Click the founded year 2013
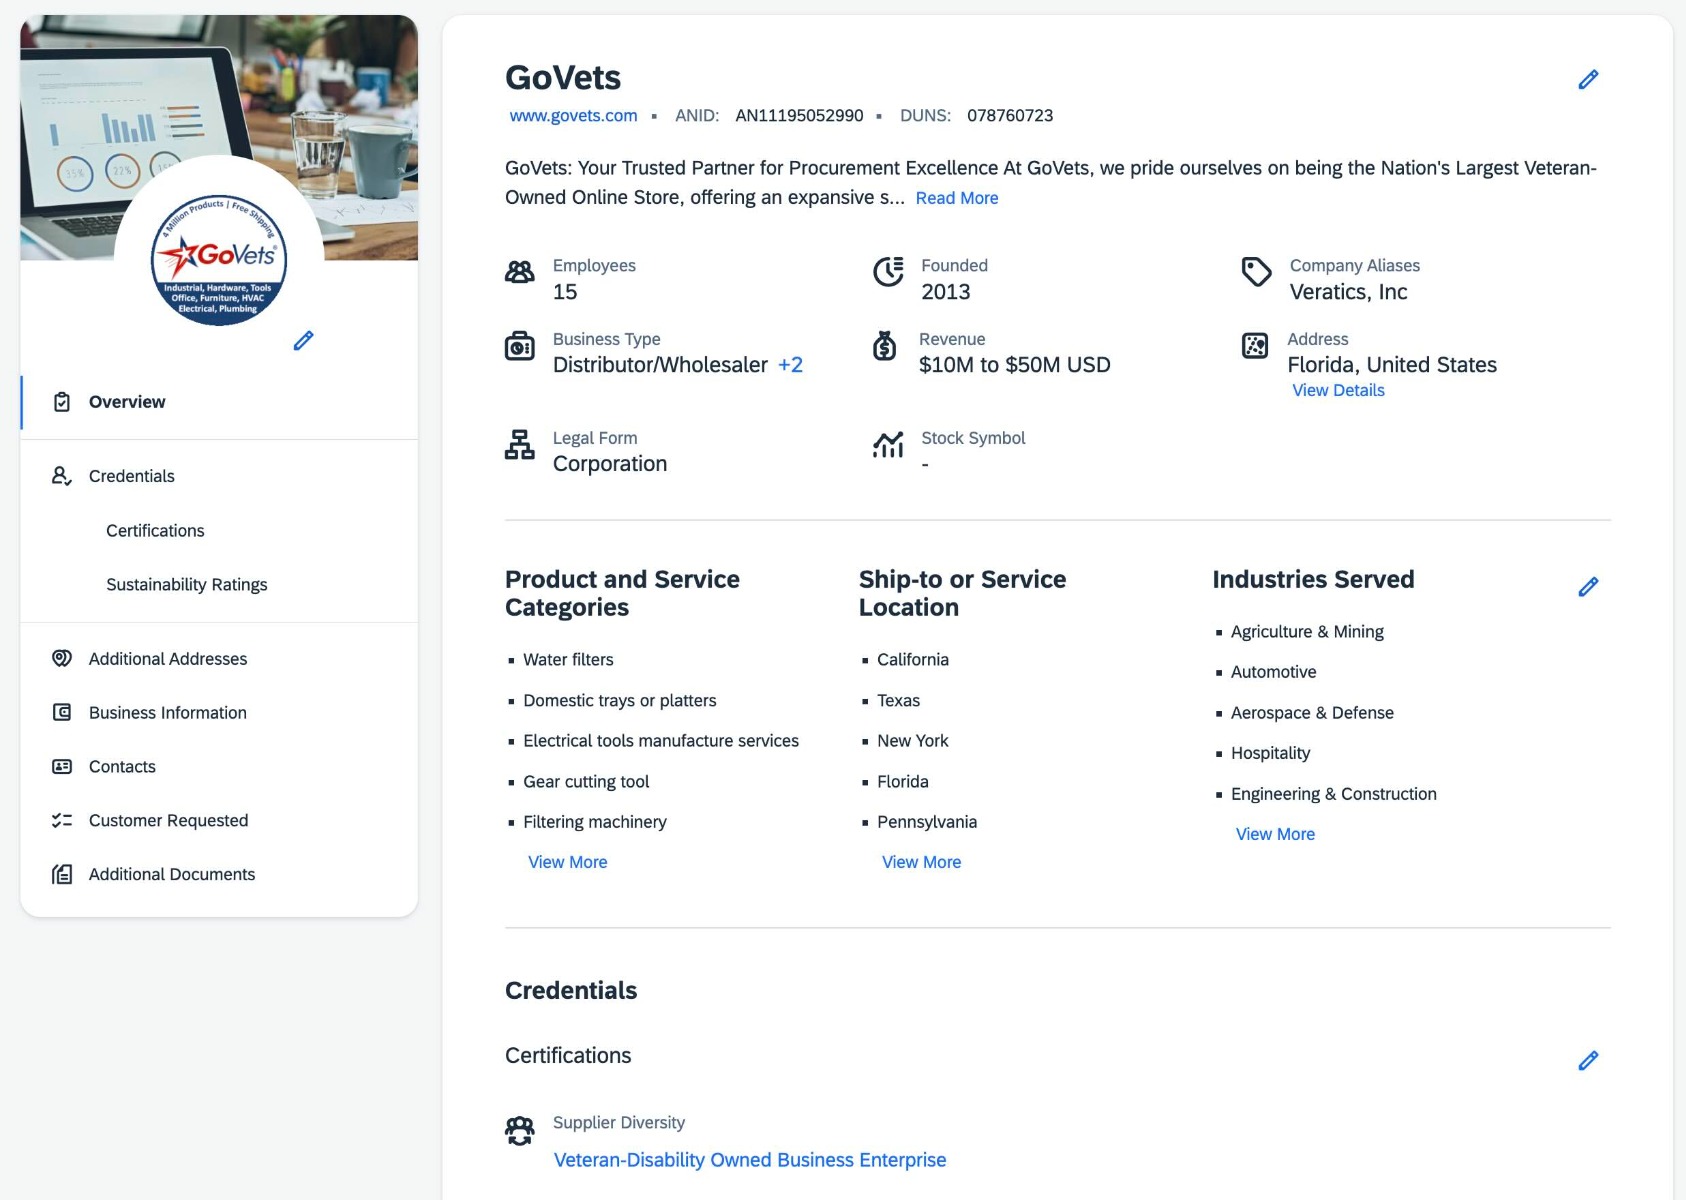The width and height of the screenshot is (1686, 1200). 946,292
